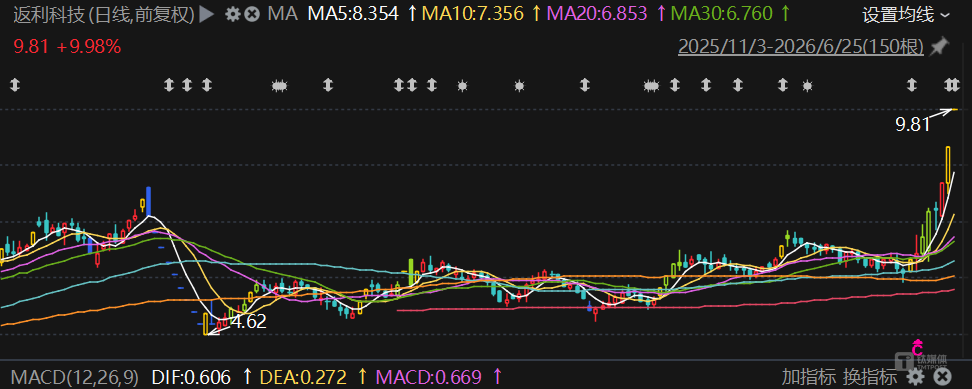Viewport: 972px width, 389px height.
Task: Click 加指标 to add an indicator
Action: (808, 376)
